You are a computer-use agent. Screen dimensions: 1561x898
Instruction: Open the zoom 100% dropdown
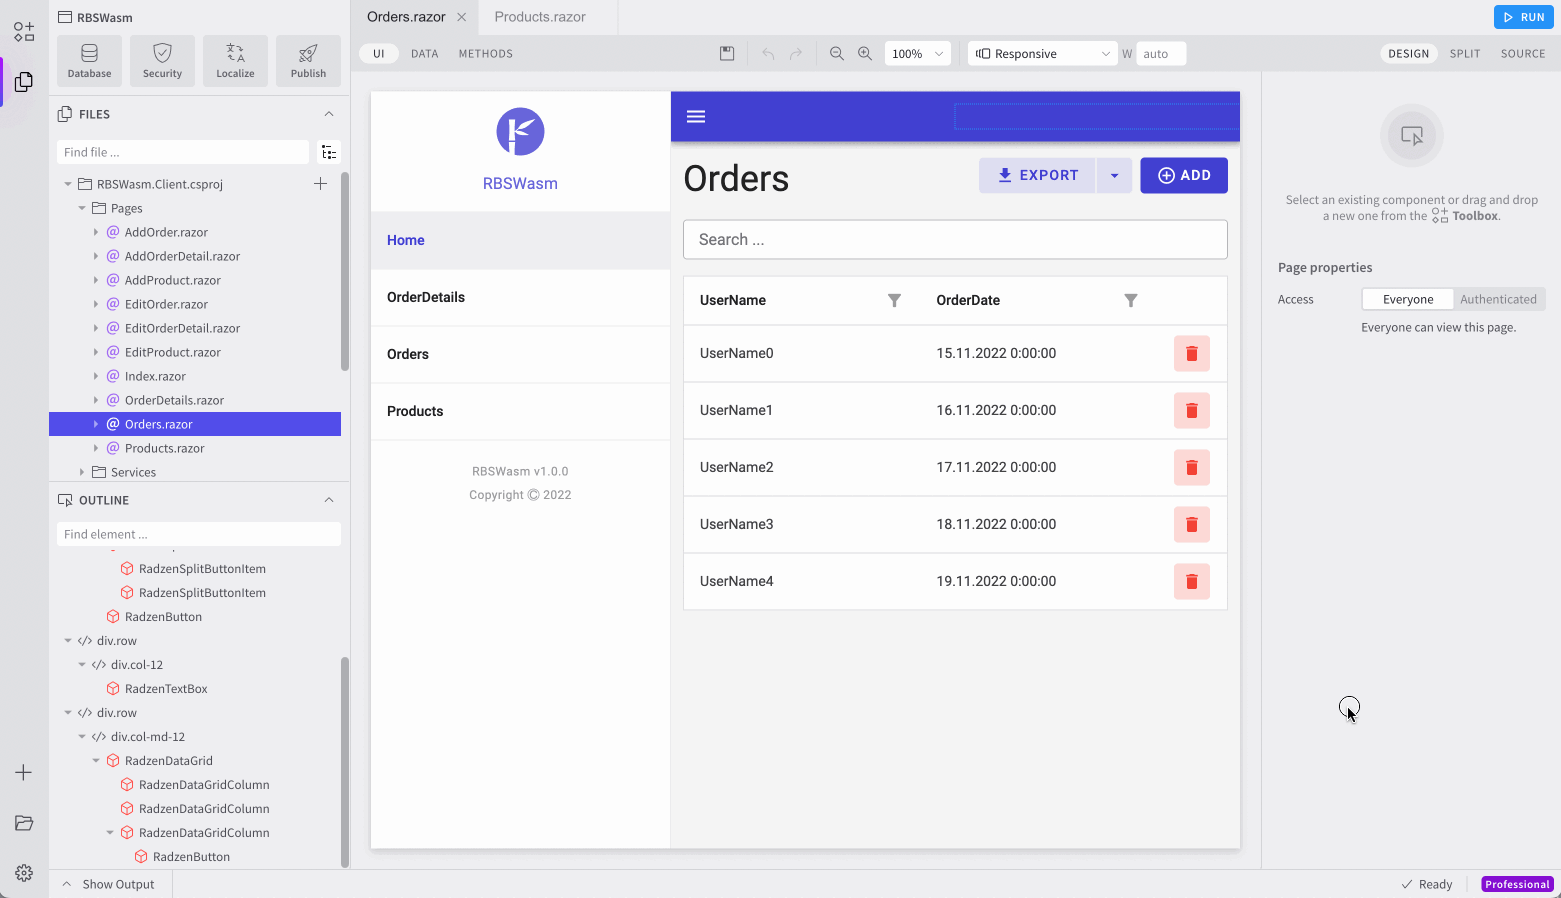(917, 54)
